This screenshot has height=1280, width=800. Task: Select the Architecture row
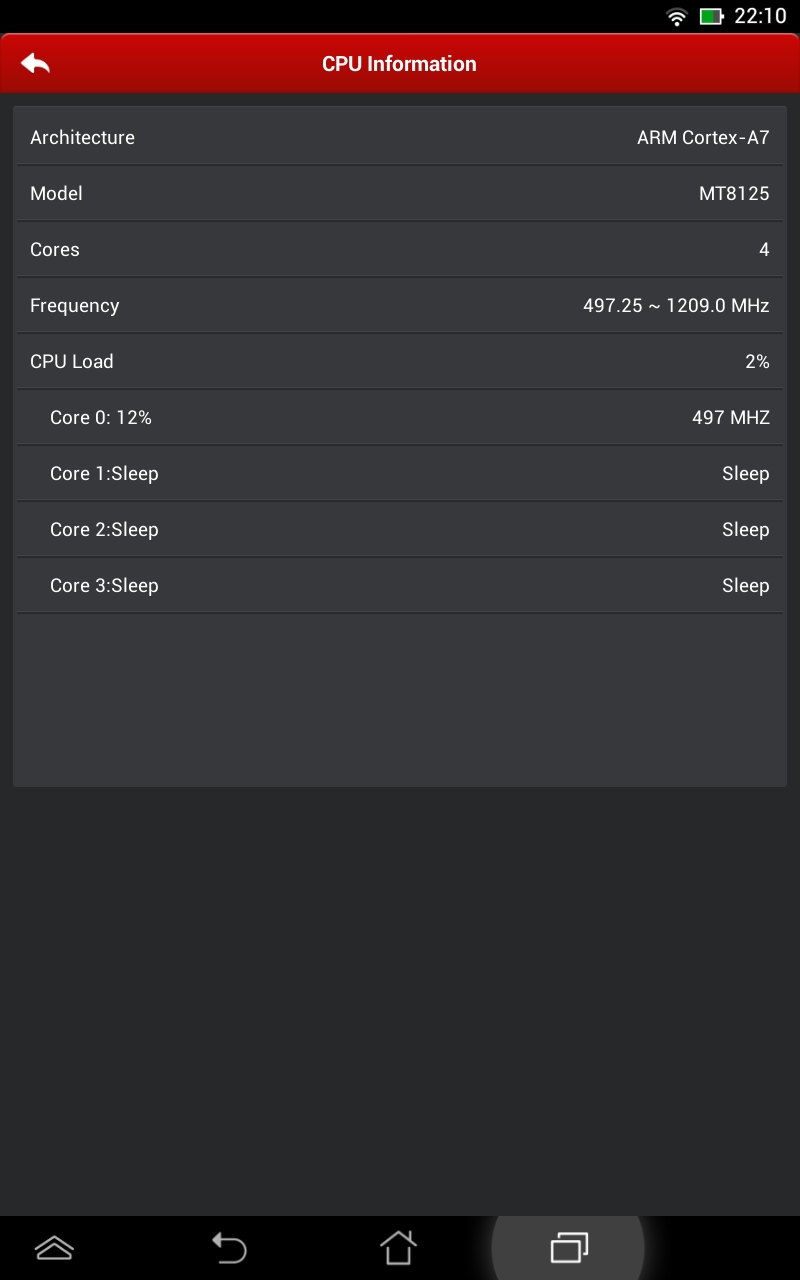click(400, 138)
